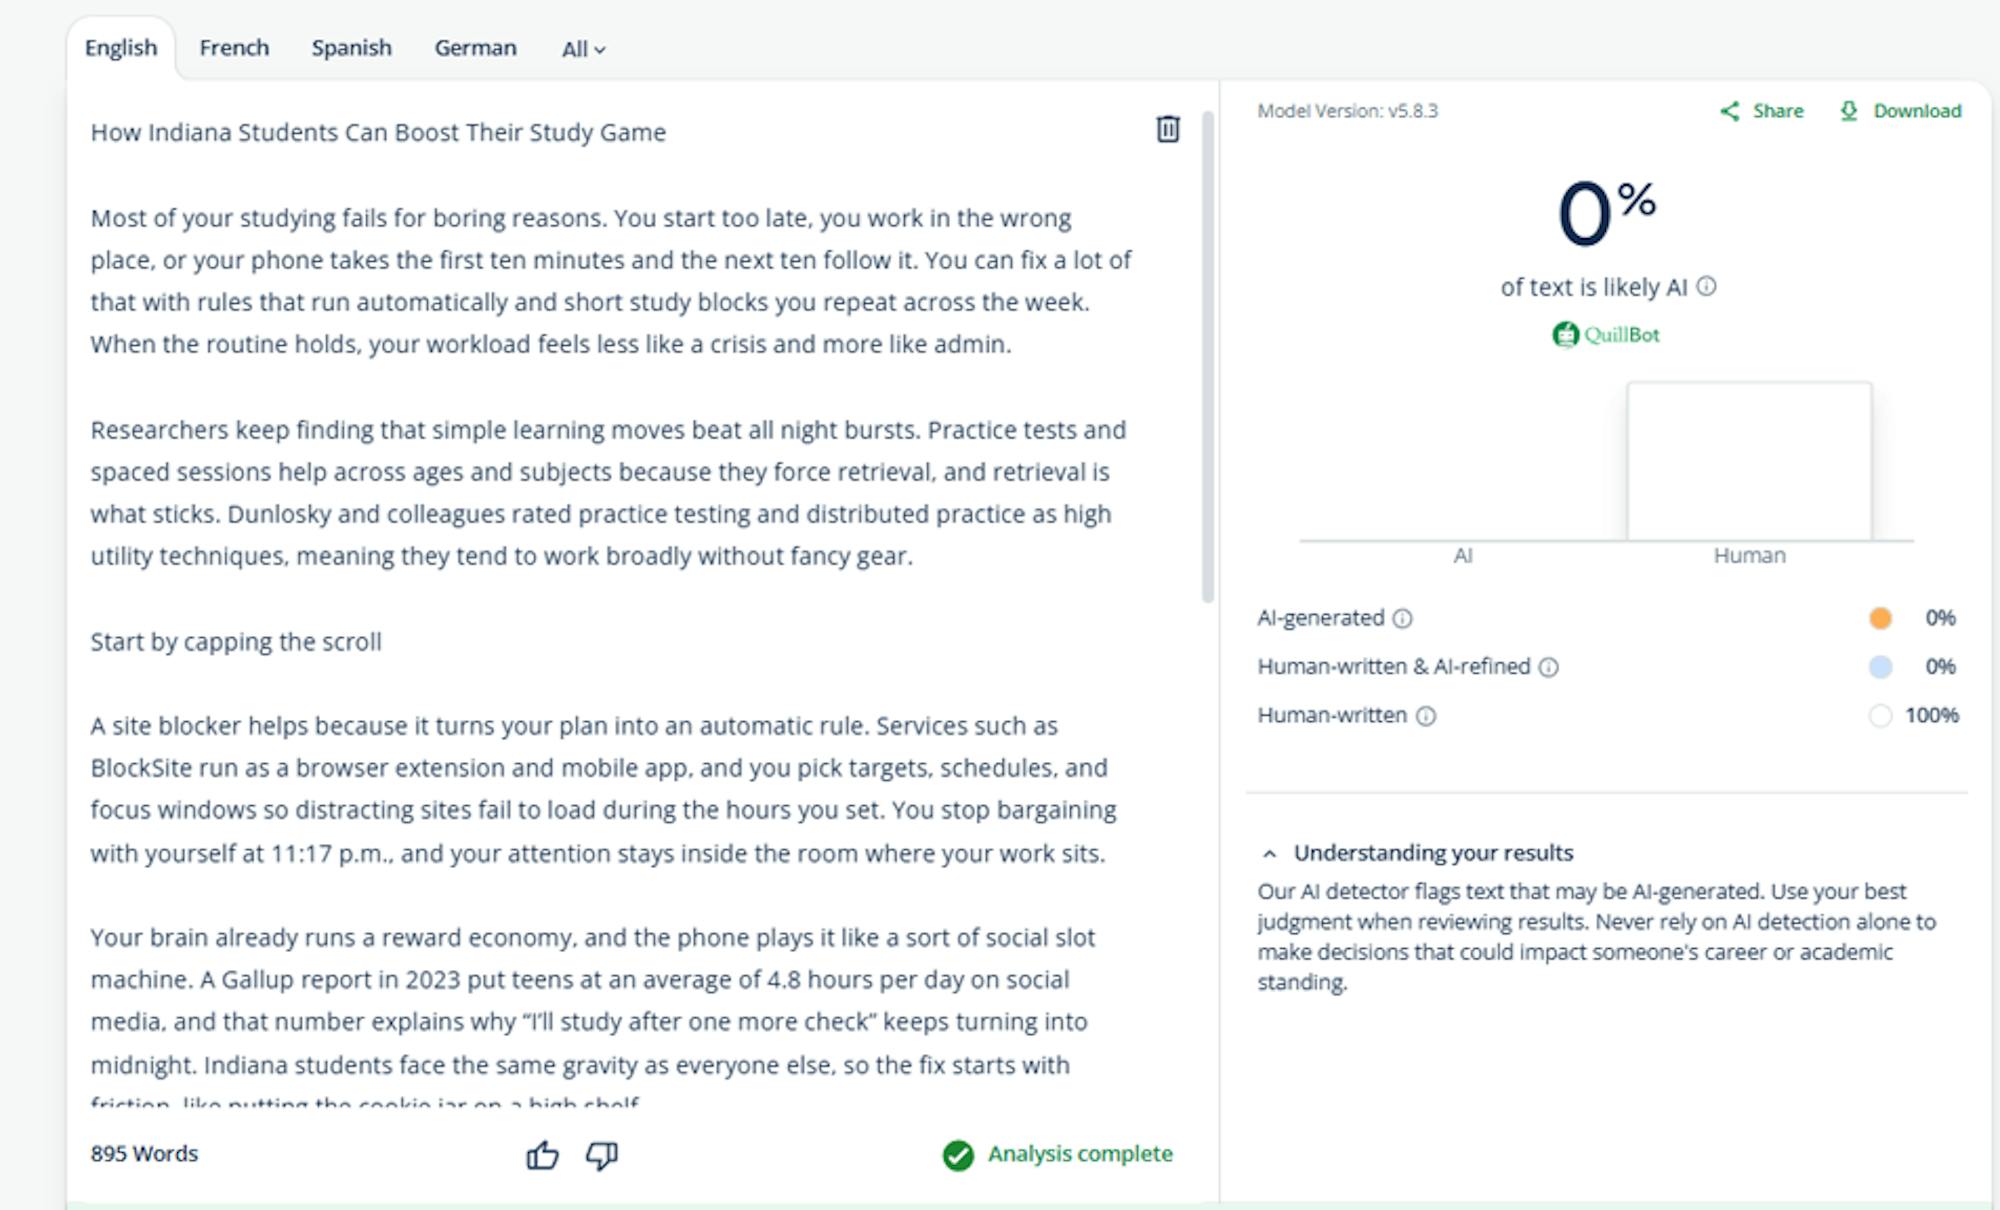Click the thumbs down feedback icon
The image size is (2000, 1210).
tap(602, 1155)
